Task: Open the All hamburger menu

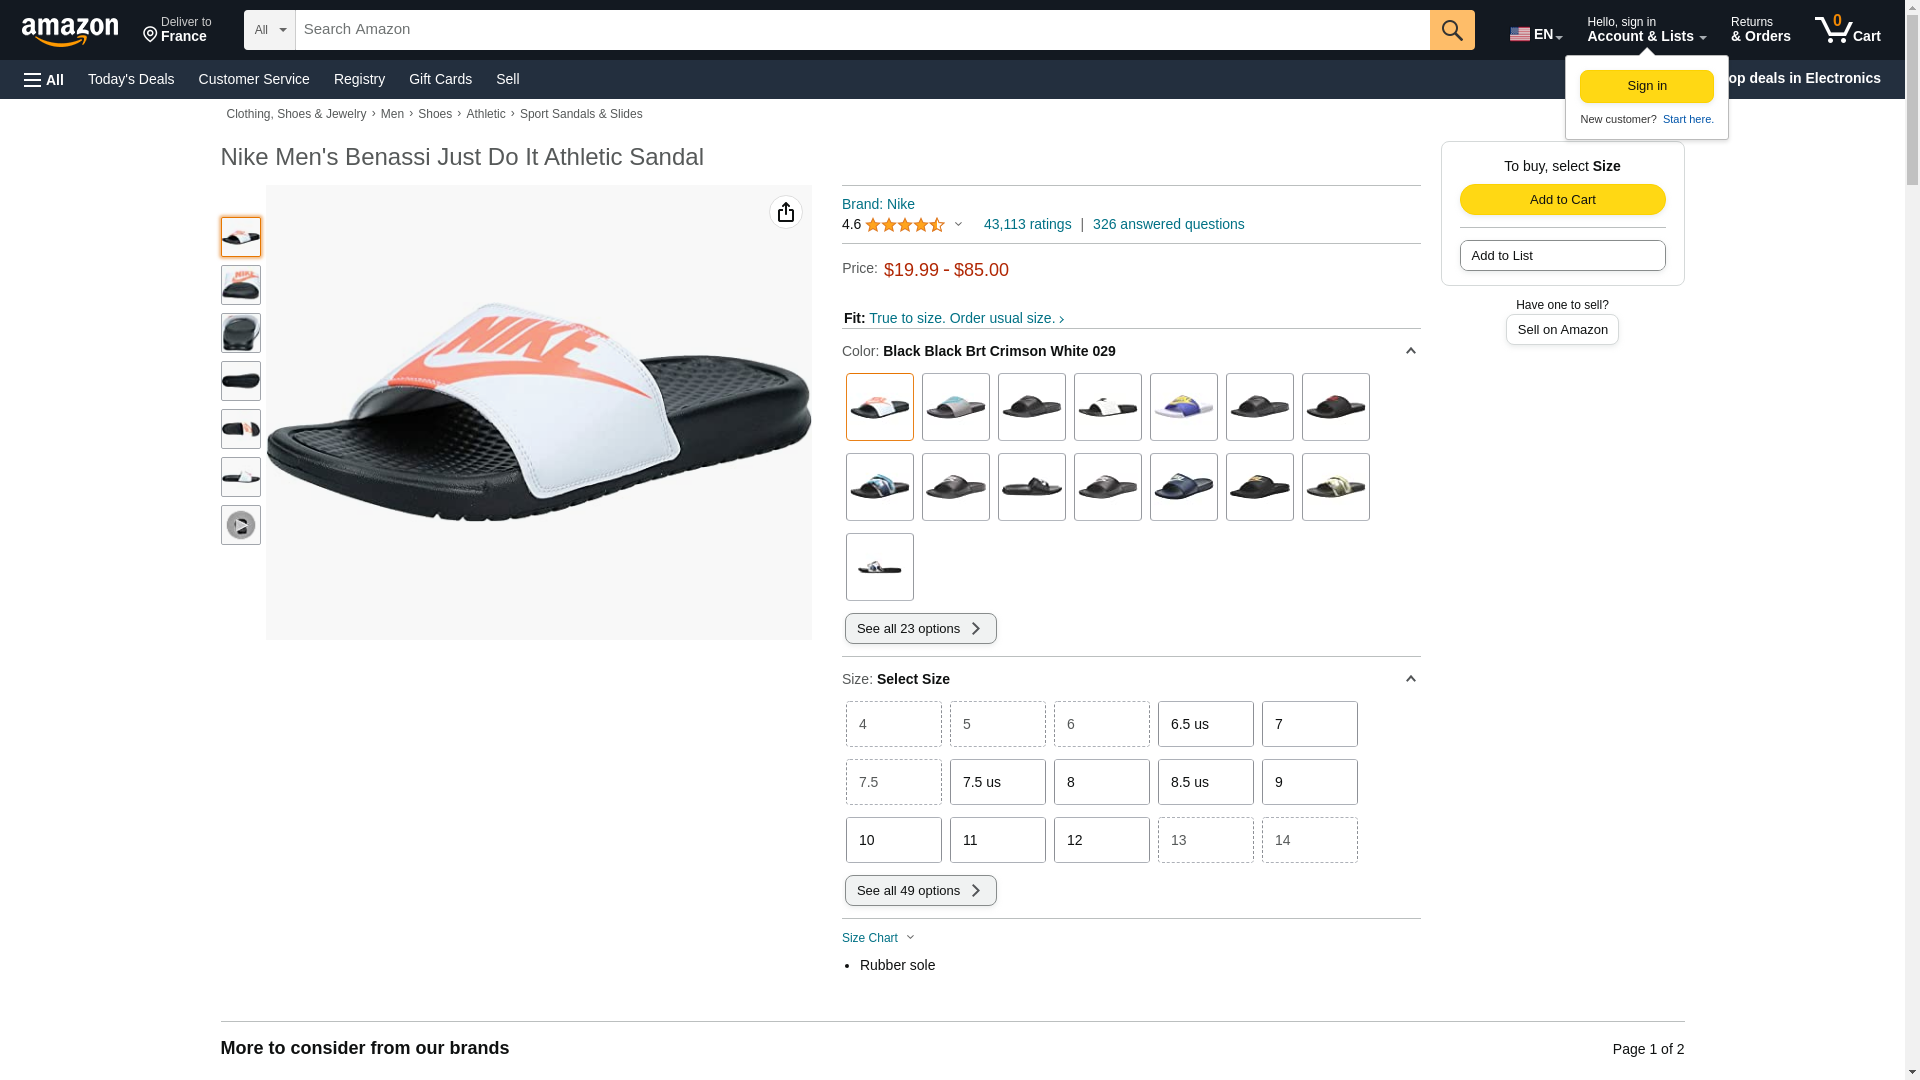Action: pos(44,79)
